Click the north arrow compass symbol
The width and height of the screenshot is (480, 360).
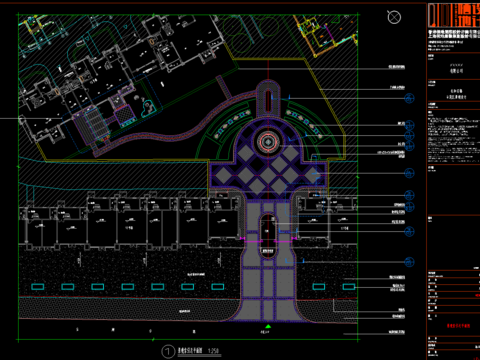click(x=394, y=17)
